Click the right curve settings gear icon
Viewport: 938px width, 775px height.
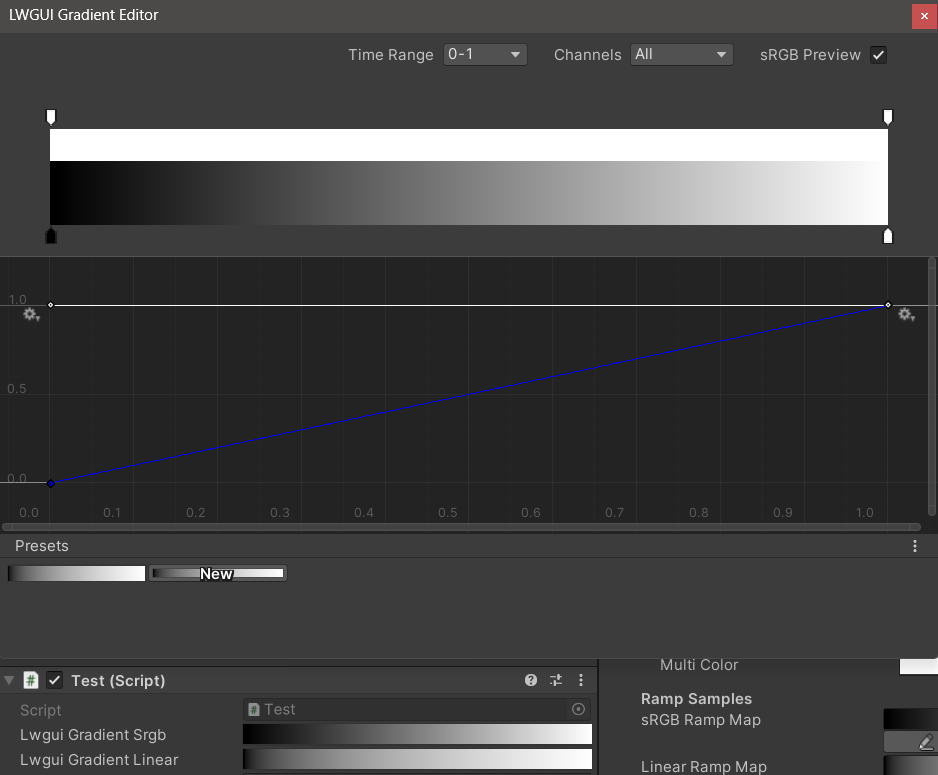pos(905,314)
